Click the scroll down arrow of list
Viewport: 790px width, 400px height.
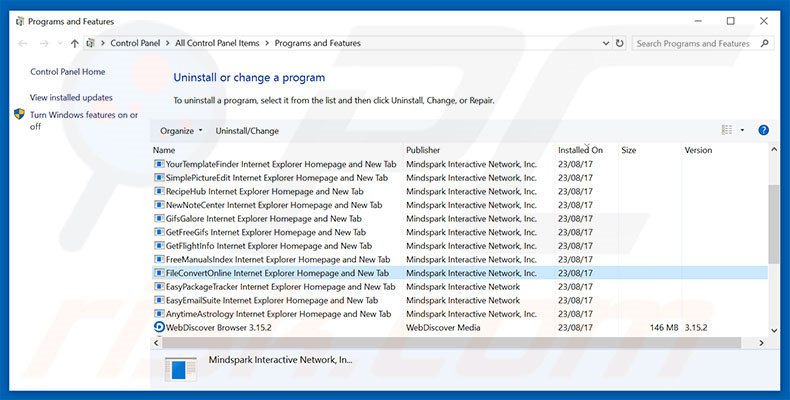[x=774, y=330]
